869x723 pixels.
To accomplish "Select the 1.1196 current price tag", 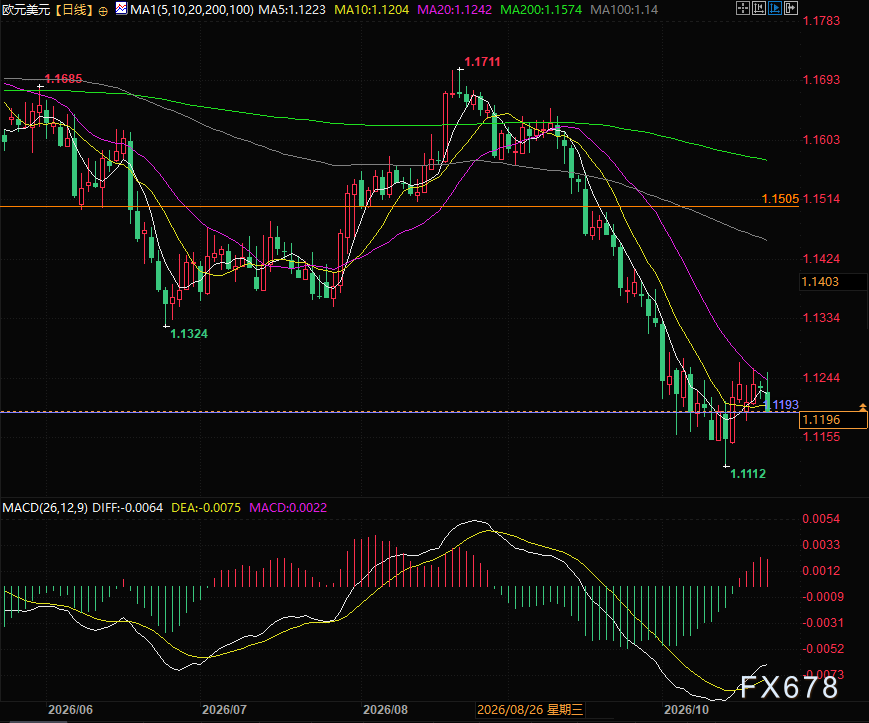I will pos(833,419).
